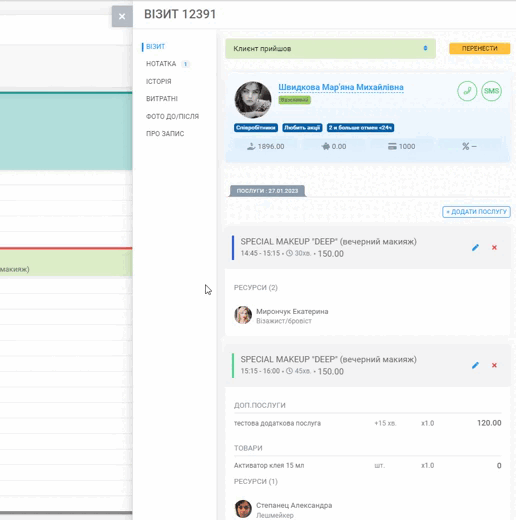Open the НОТАТКА tab

[161, 64]
